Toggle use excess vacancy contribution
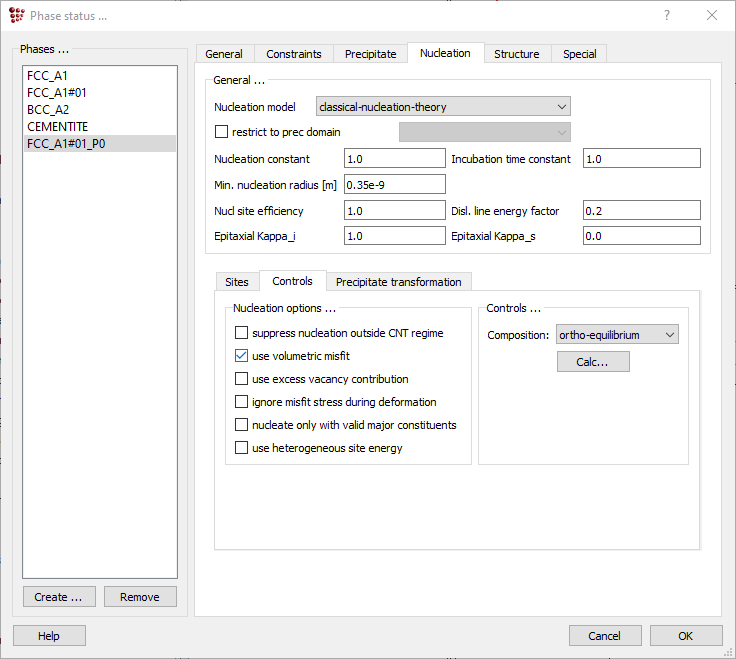Image resolution: width=736 pixels, height=659 pixels. pos(241,379)
